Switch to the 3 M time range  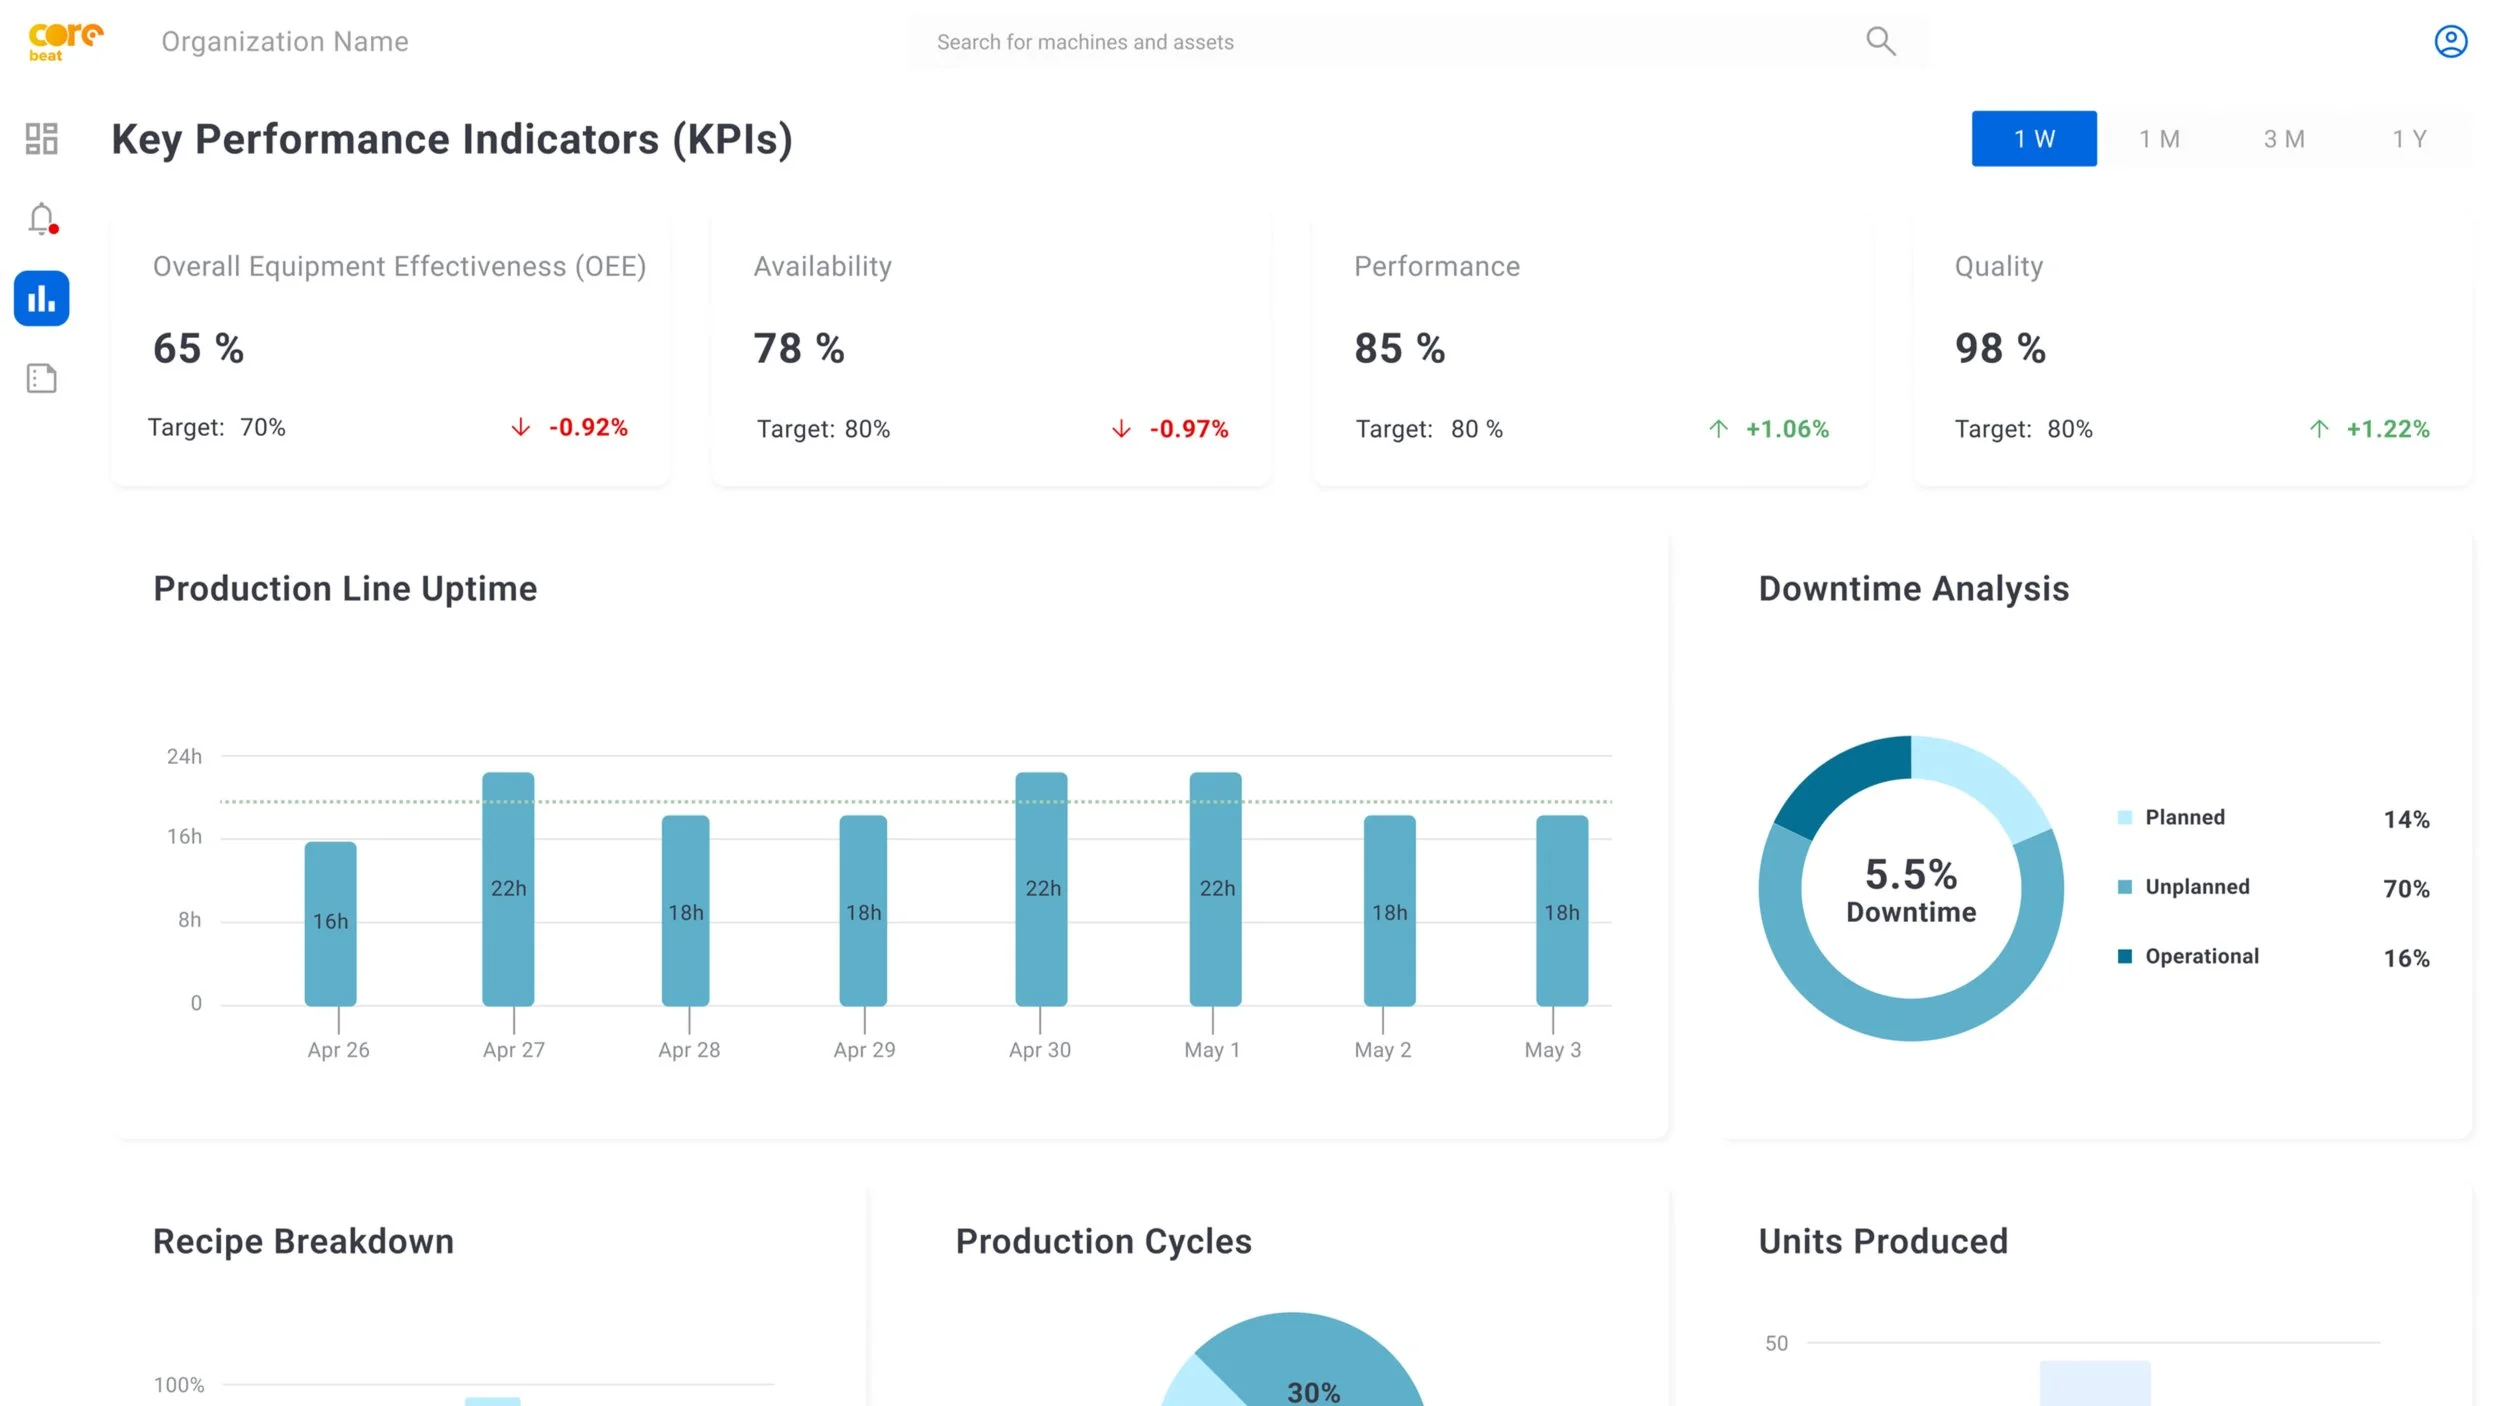point(2284,138)
